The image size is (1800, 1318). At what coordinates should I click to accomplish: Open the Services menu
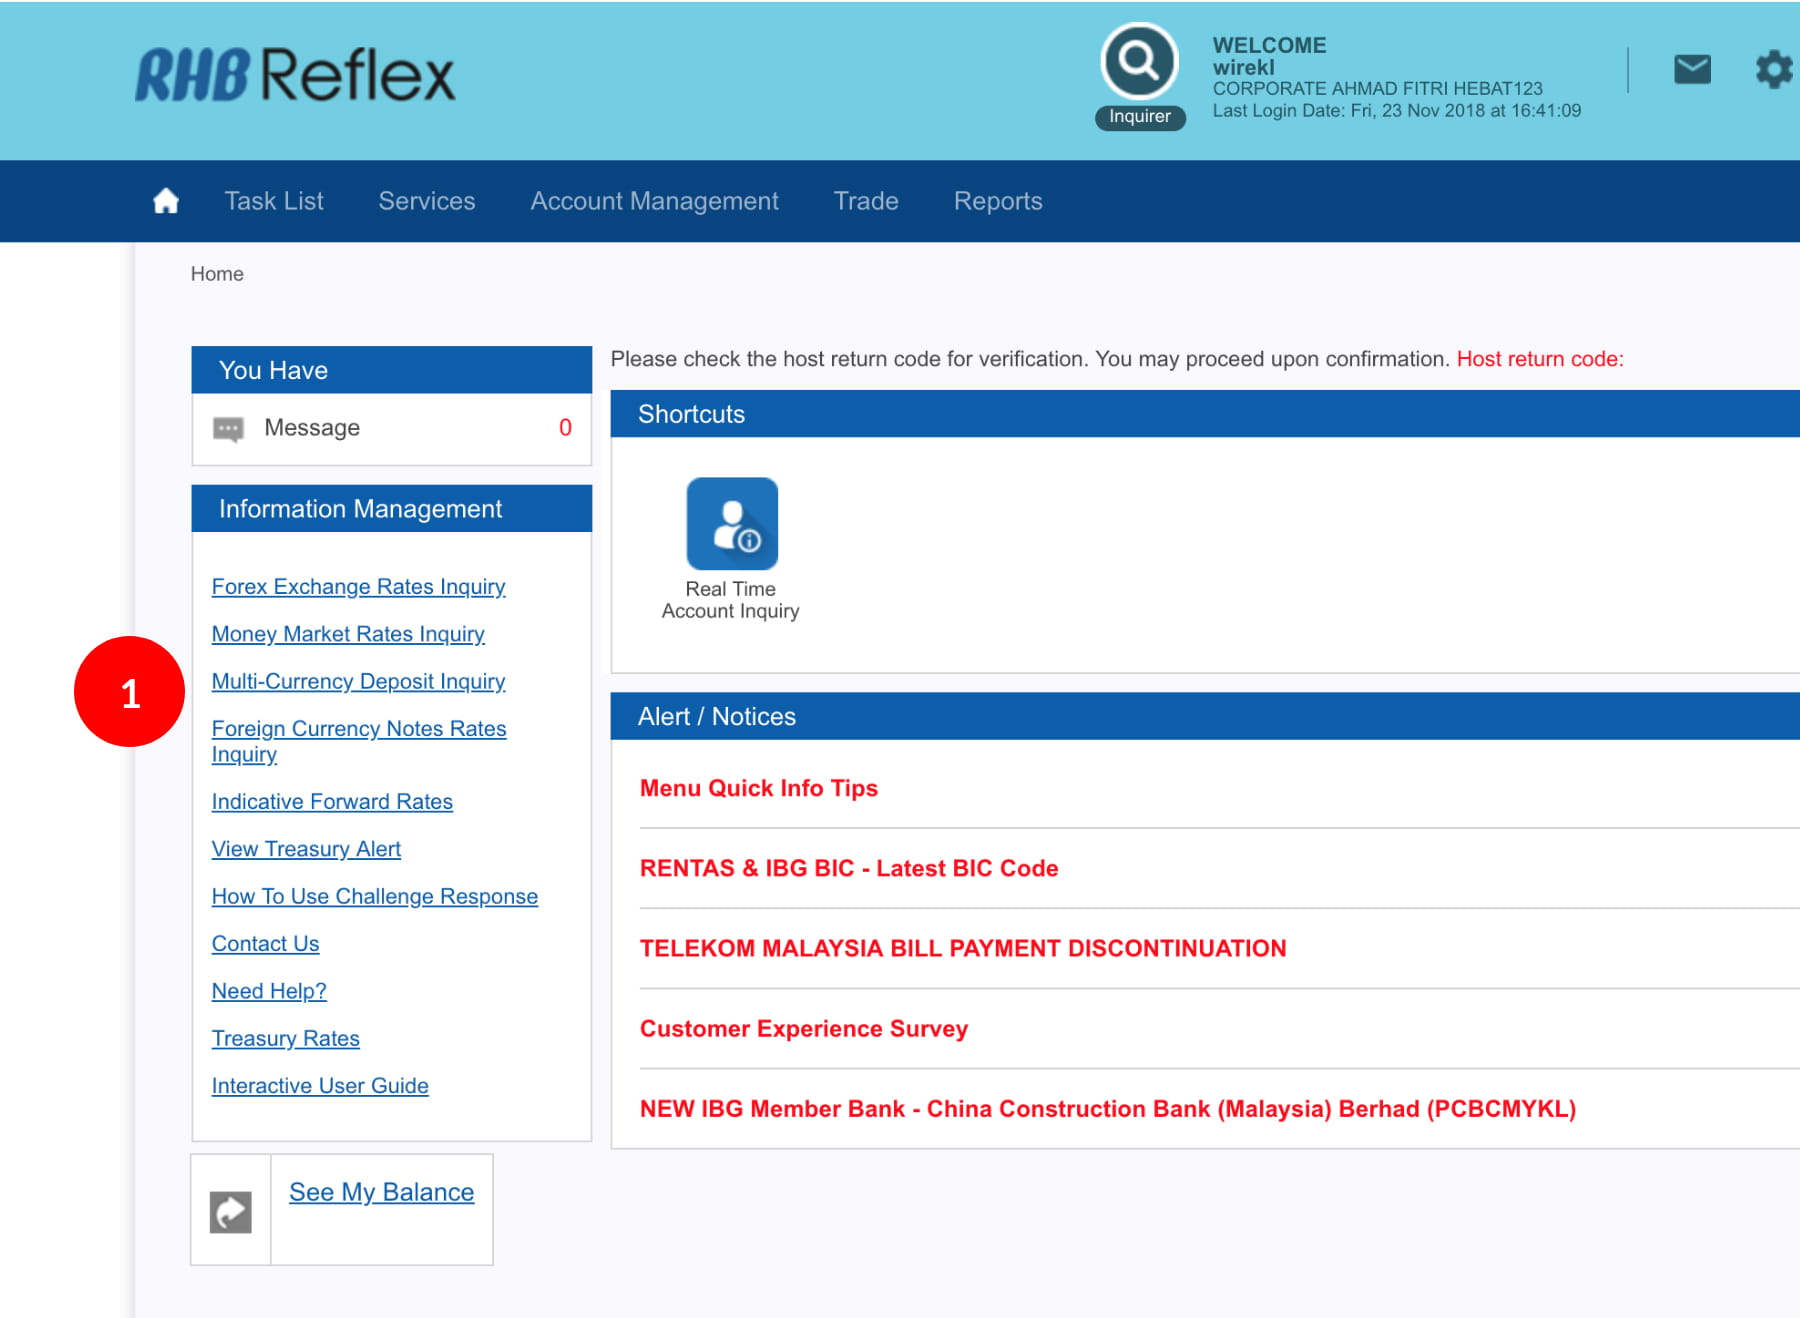[427, 201]
